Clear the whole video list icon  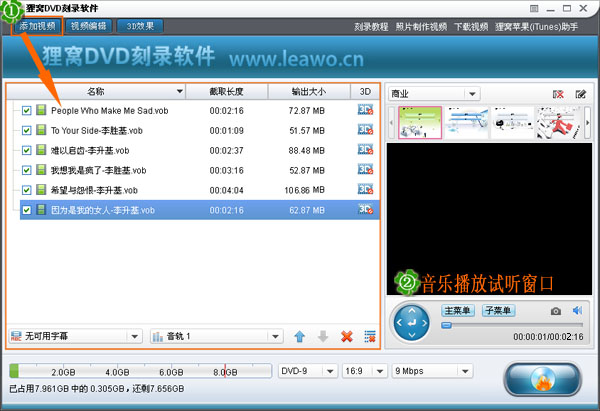(370, 336)
